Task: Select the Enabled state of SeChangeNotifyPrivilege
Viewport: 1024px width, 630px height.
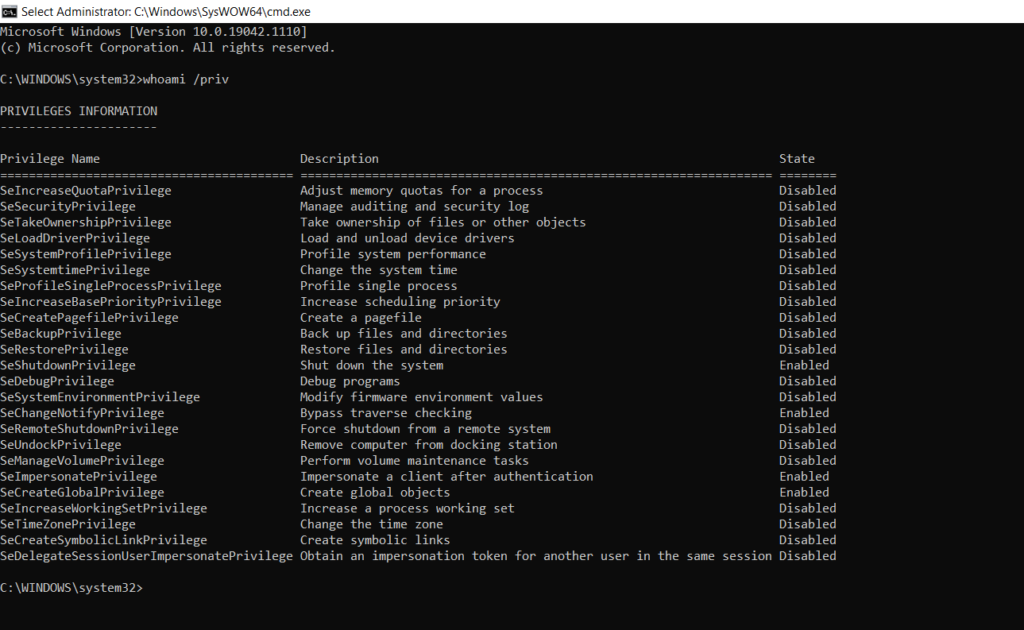Action: (803, 412)
